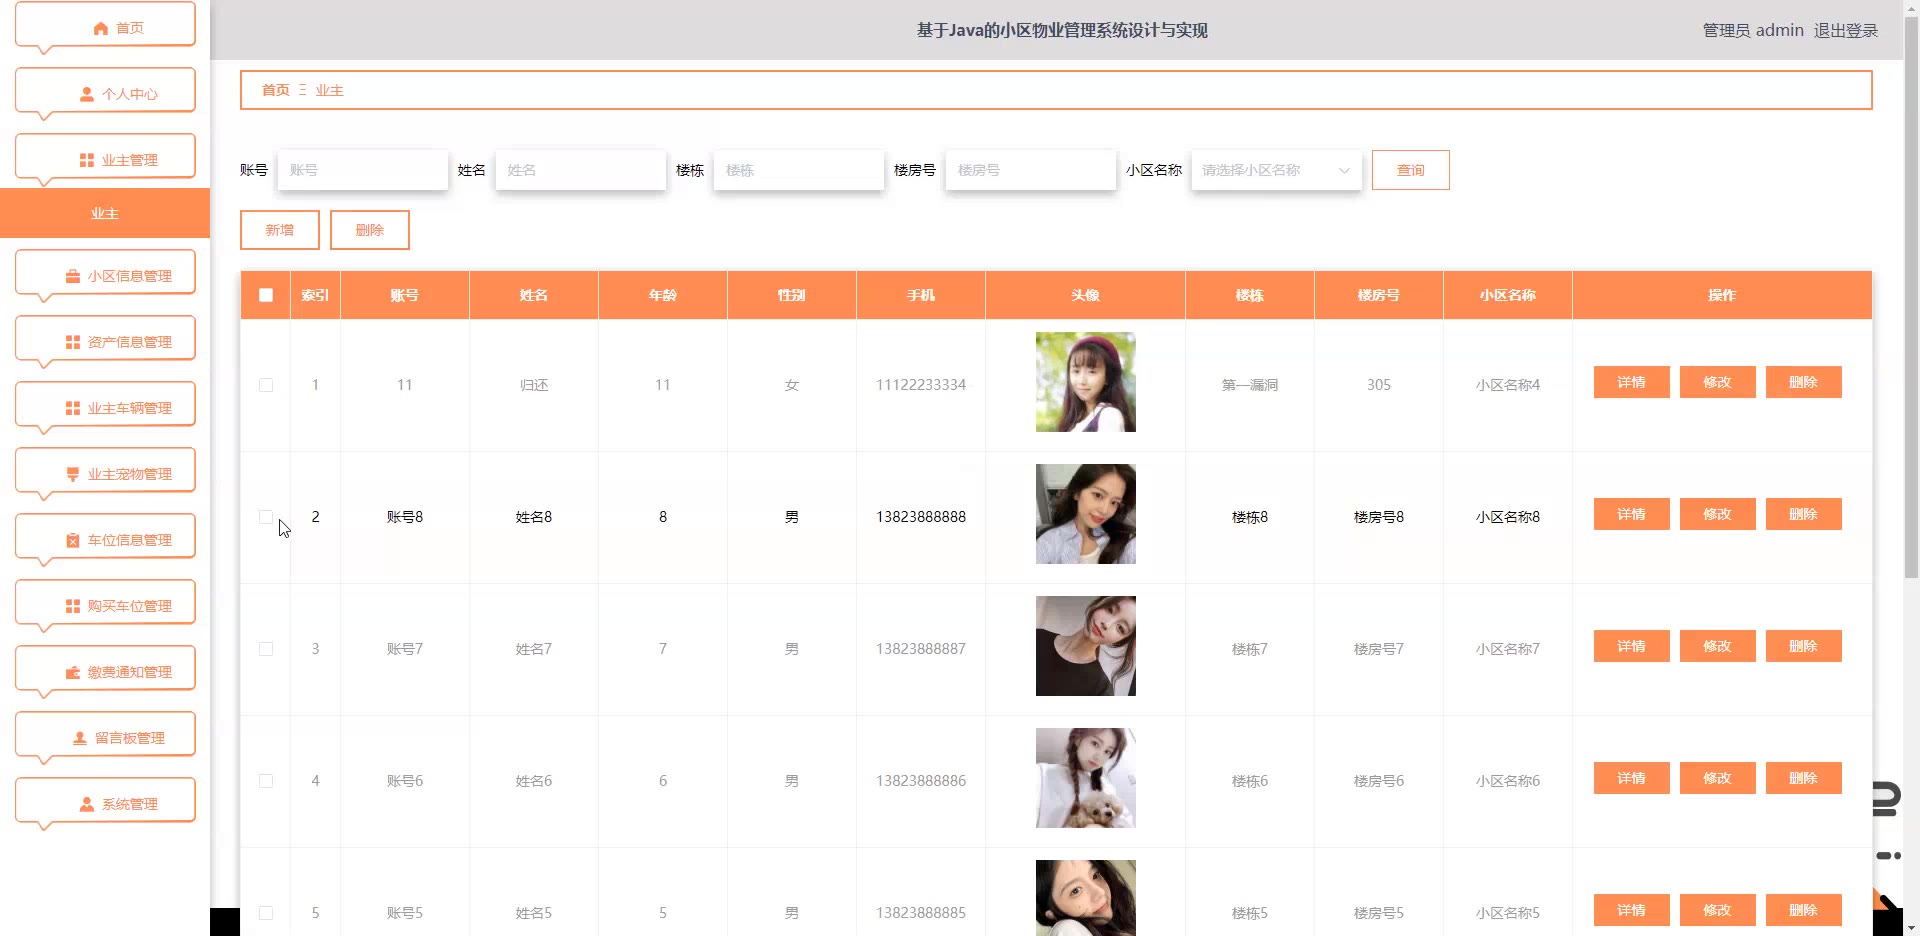Click the home icon in sidebar
The image size is (1920, 936).
pyautogui.click(x=101, y=28)
